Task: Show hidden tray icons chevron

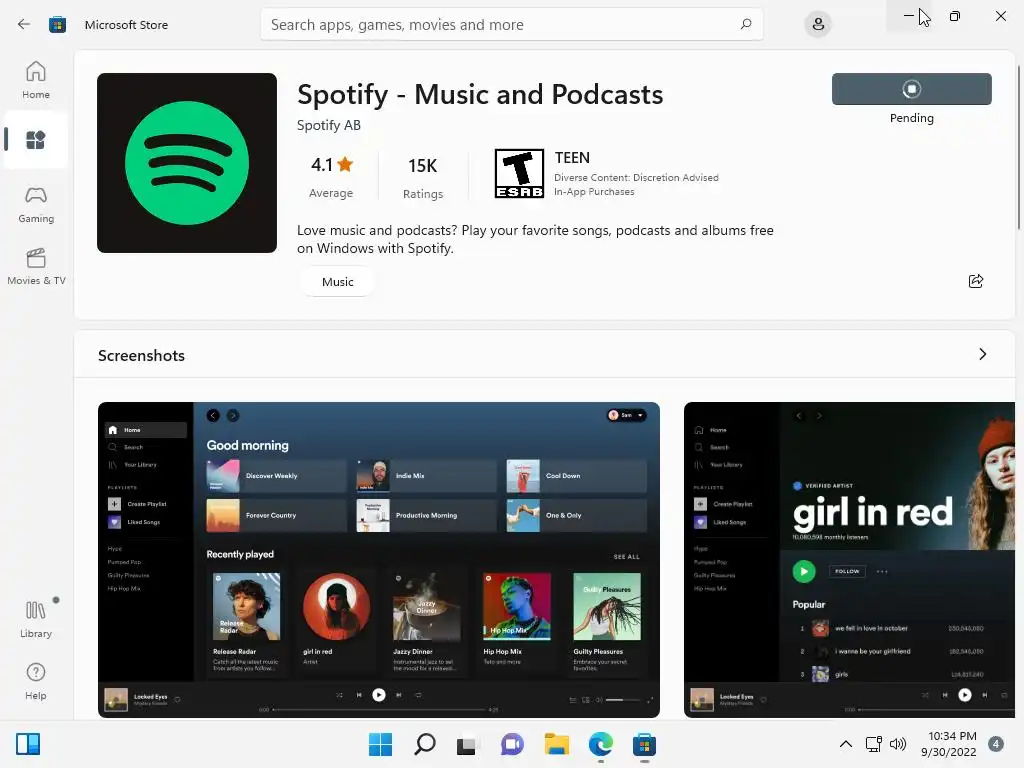Action: (x=846, y=744)
